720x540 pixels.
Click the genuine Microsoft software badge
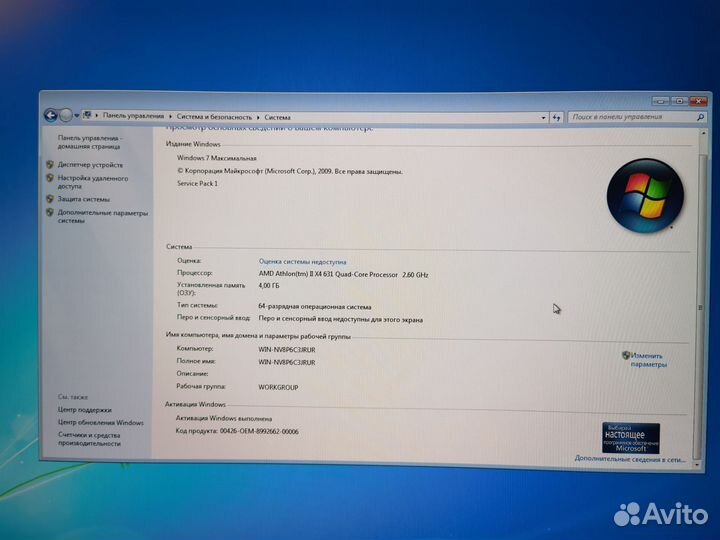(631, 438)
